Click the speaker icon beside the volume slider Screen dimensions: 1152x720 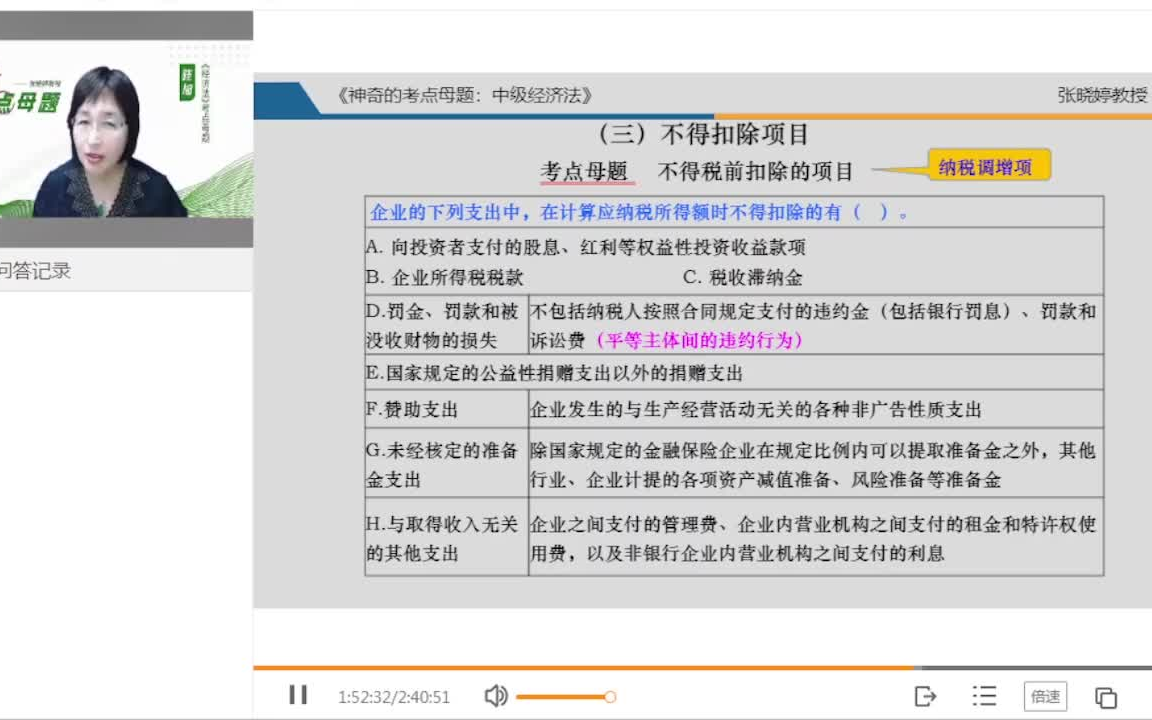click(x=497, y=695)
